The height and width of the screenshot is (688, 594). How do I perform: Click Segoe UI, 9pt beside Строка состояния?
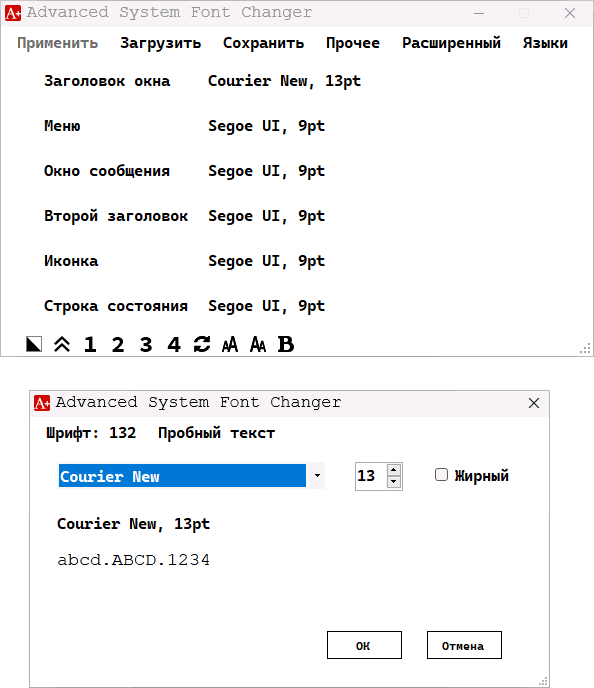pyautogui.click(x=267, y=306)
